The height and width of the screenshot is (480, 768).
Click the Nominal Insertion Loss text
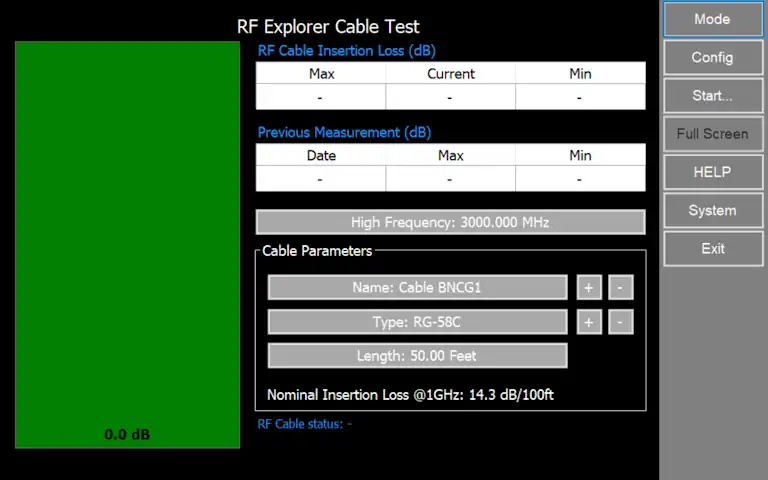click(410, 395)
